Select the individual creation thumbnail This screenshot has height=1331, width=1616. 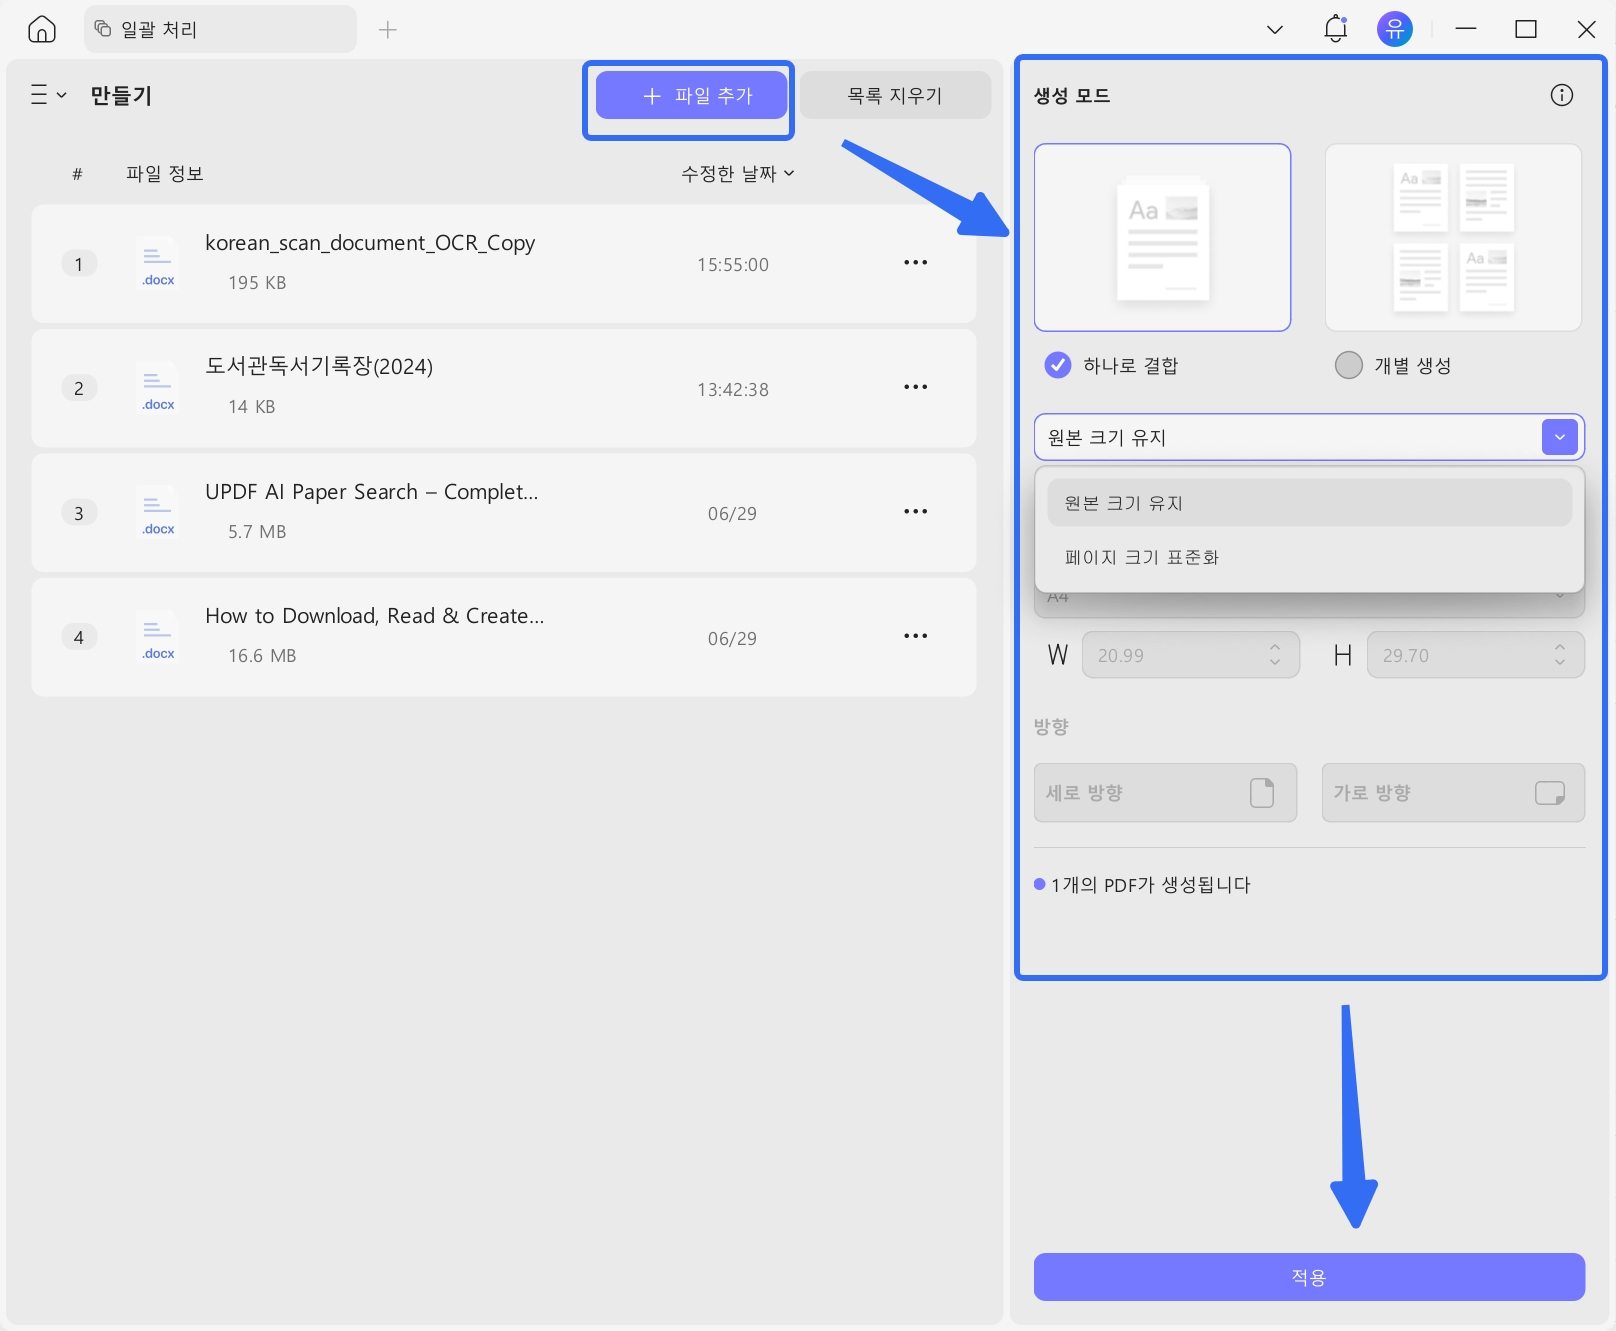coord(1453,237)
